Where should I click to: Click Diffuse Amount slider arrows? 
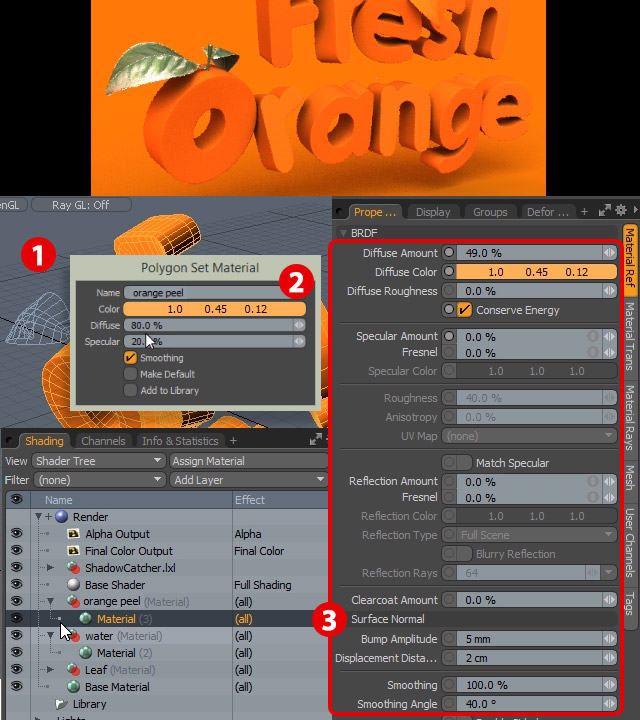[610, 253]
